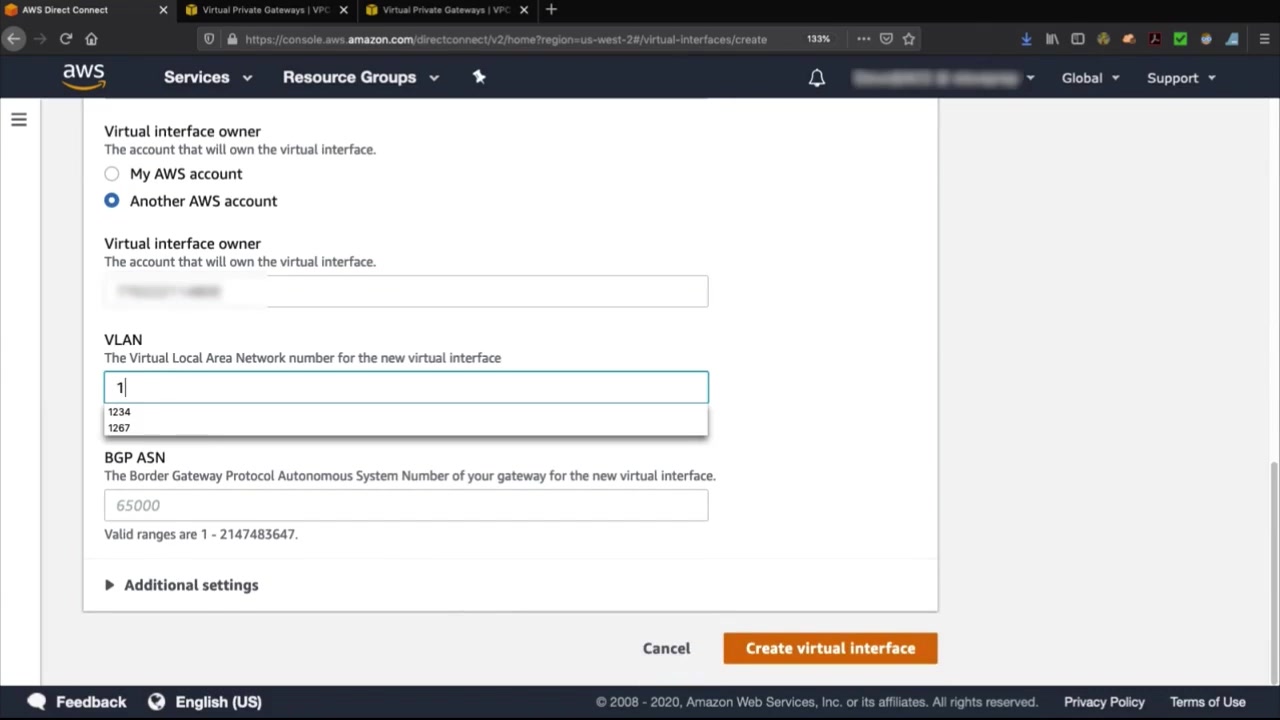Click the browser home icon
Viewport: 1280px width, 720px height.
[x=91, y=39]
